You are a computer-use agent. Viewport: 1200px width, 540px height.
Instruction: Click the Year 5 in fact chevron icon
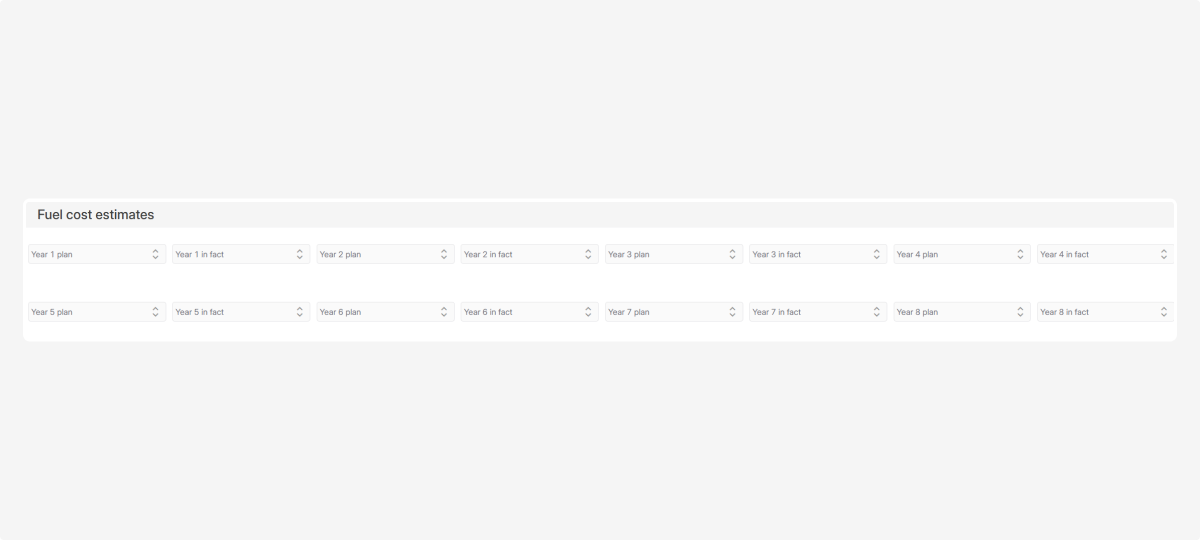click(300, 312)
